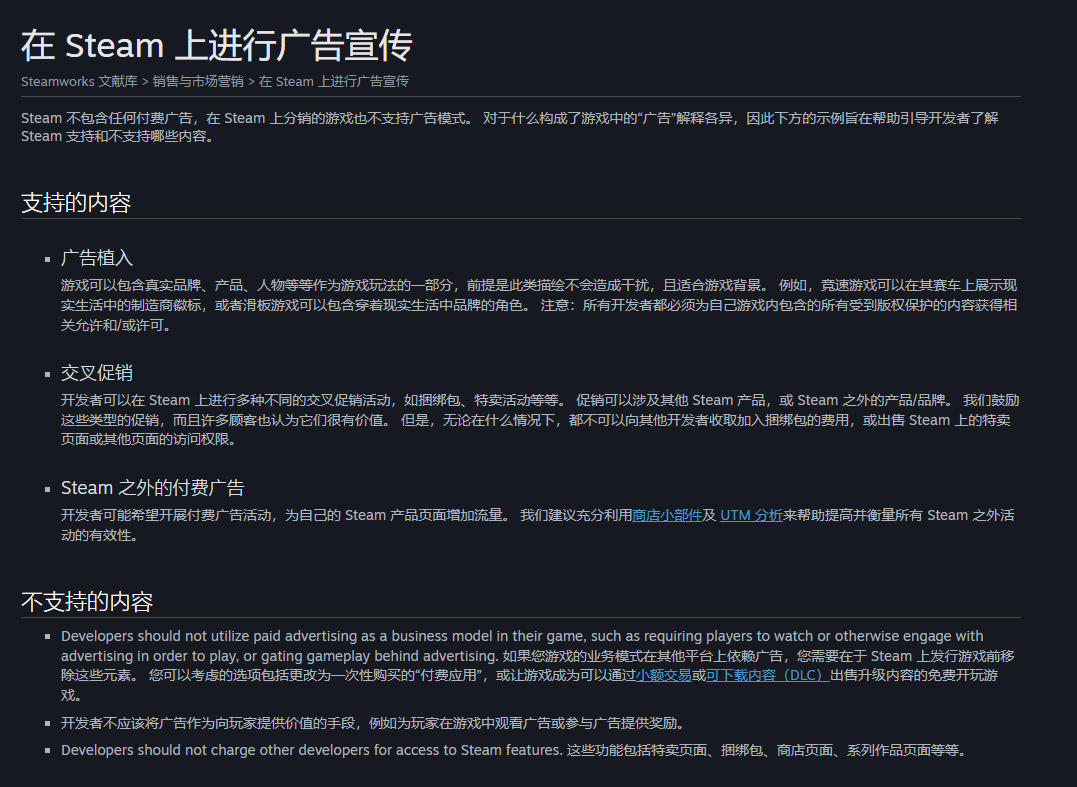Open the 商店小部件 link

pos(666,515)
